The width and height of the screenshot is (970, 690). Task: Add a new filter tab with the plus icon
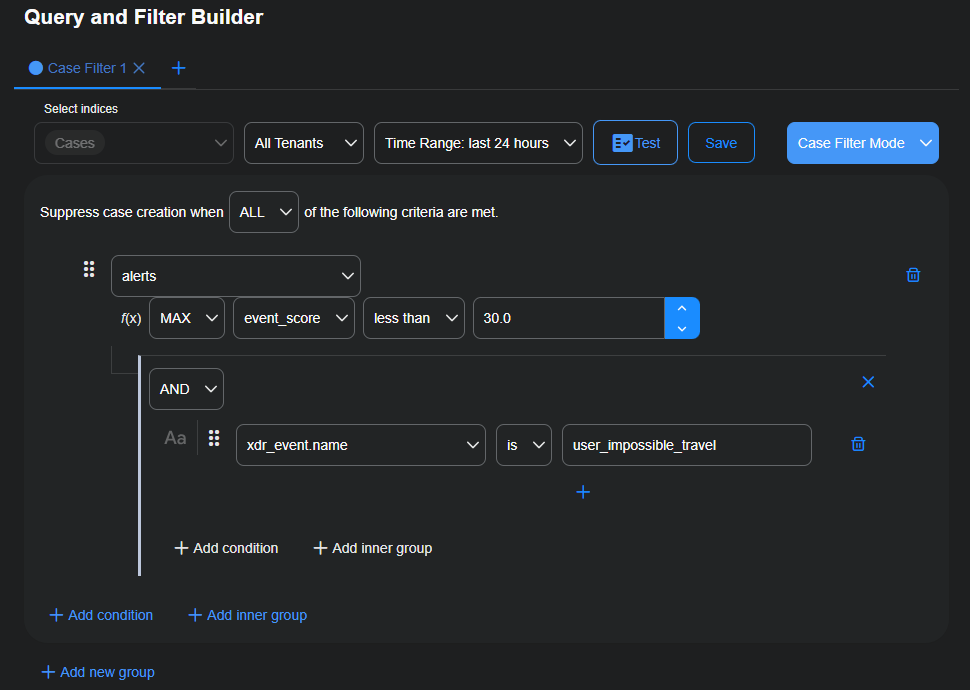click(x=178, y=68)
